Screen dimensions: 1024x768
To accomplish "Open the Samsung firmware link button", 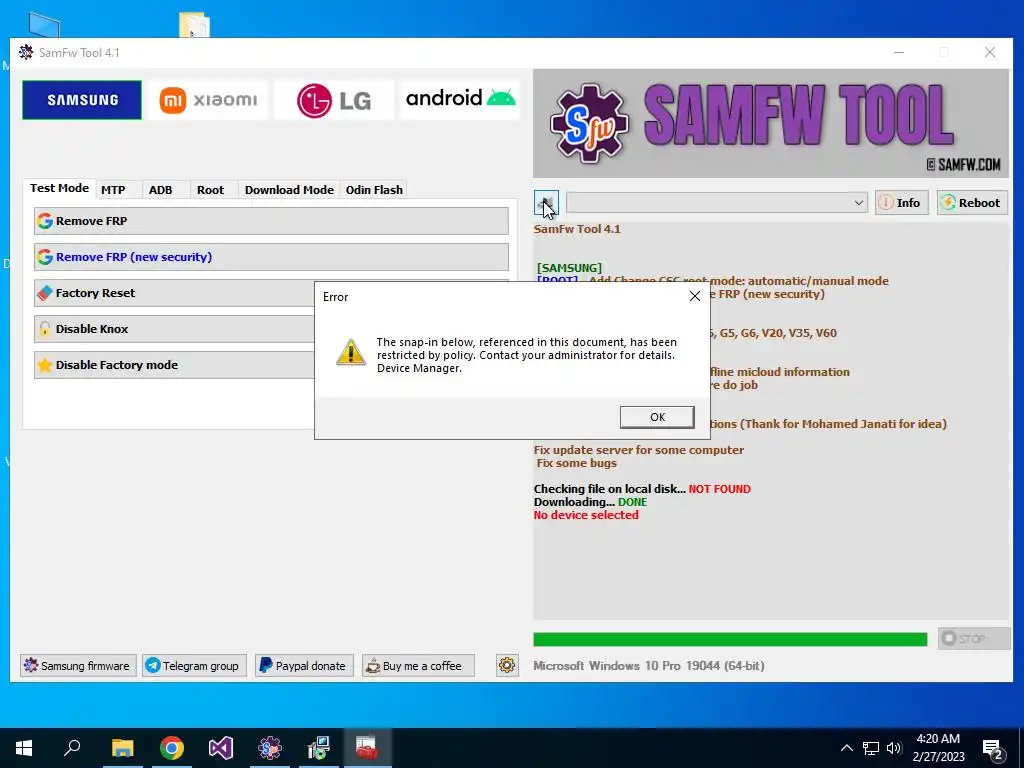I will point(78,665).
